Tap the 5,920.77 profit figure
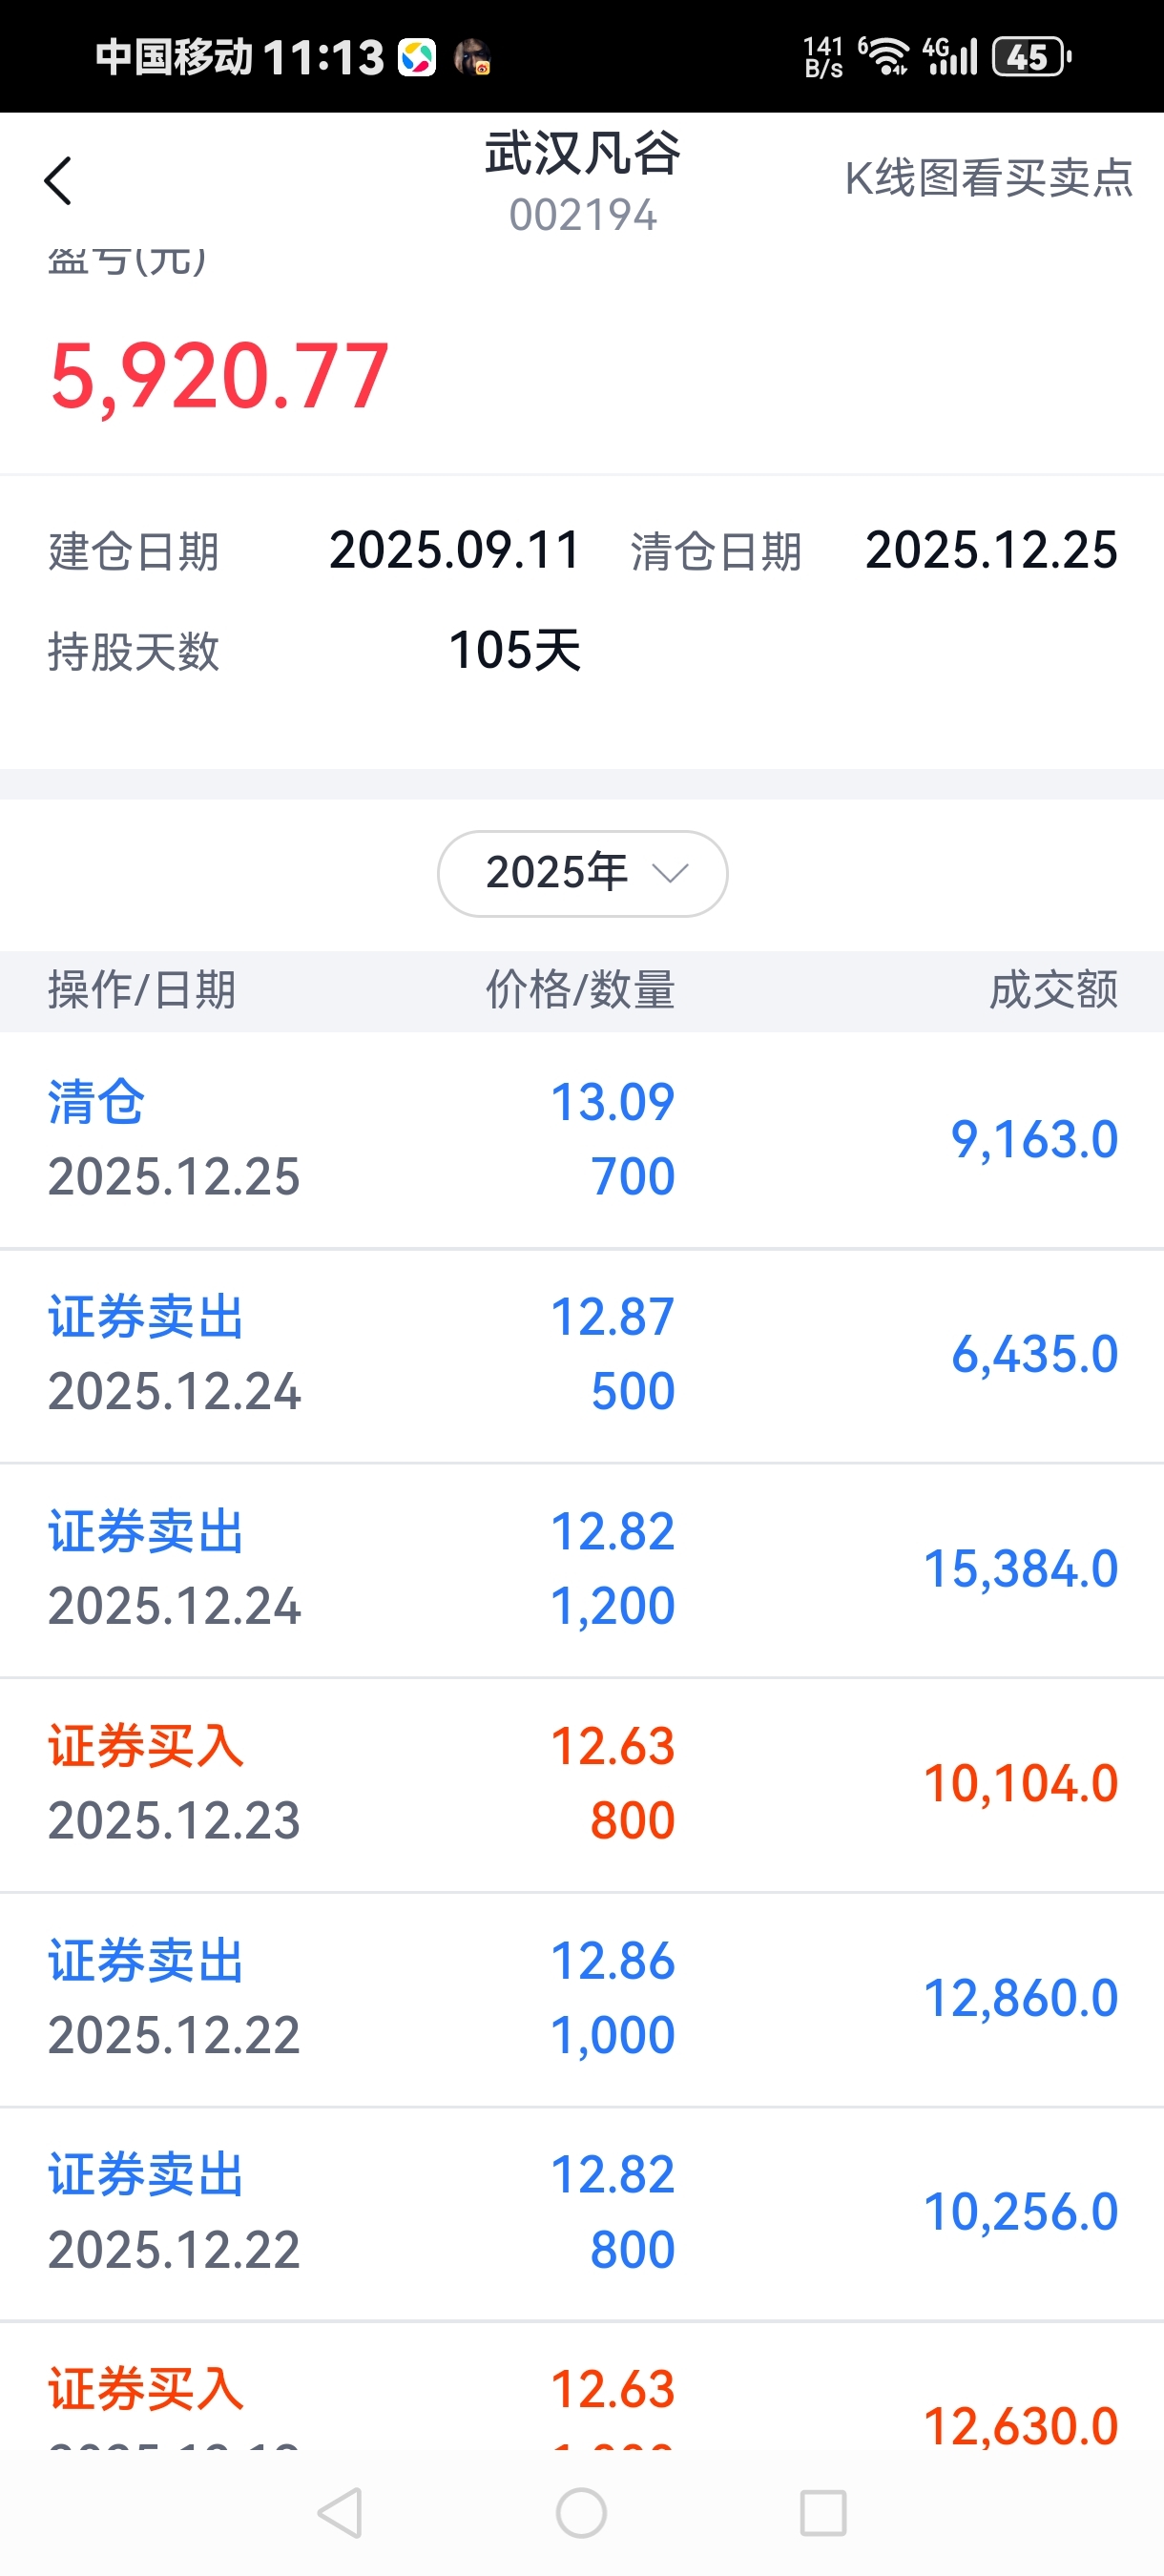The height and width of the screenshot is (2576, 1164). tap(219, 376)
